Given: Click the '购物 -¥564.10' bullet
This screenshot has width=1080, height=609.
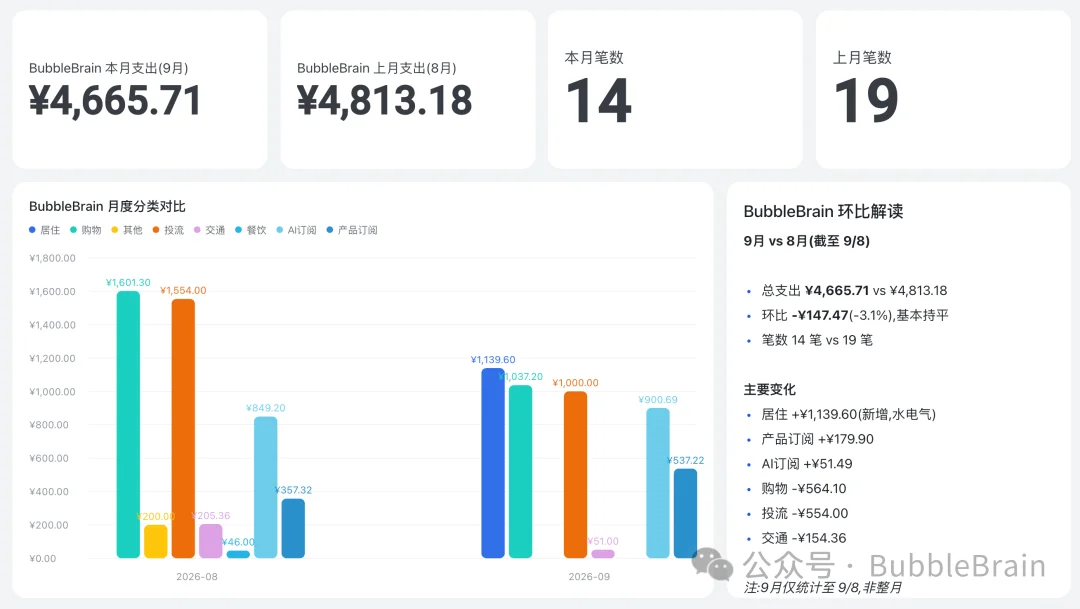Looking at the screenshot, I should pos(804,489).
